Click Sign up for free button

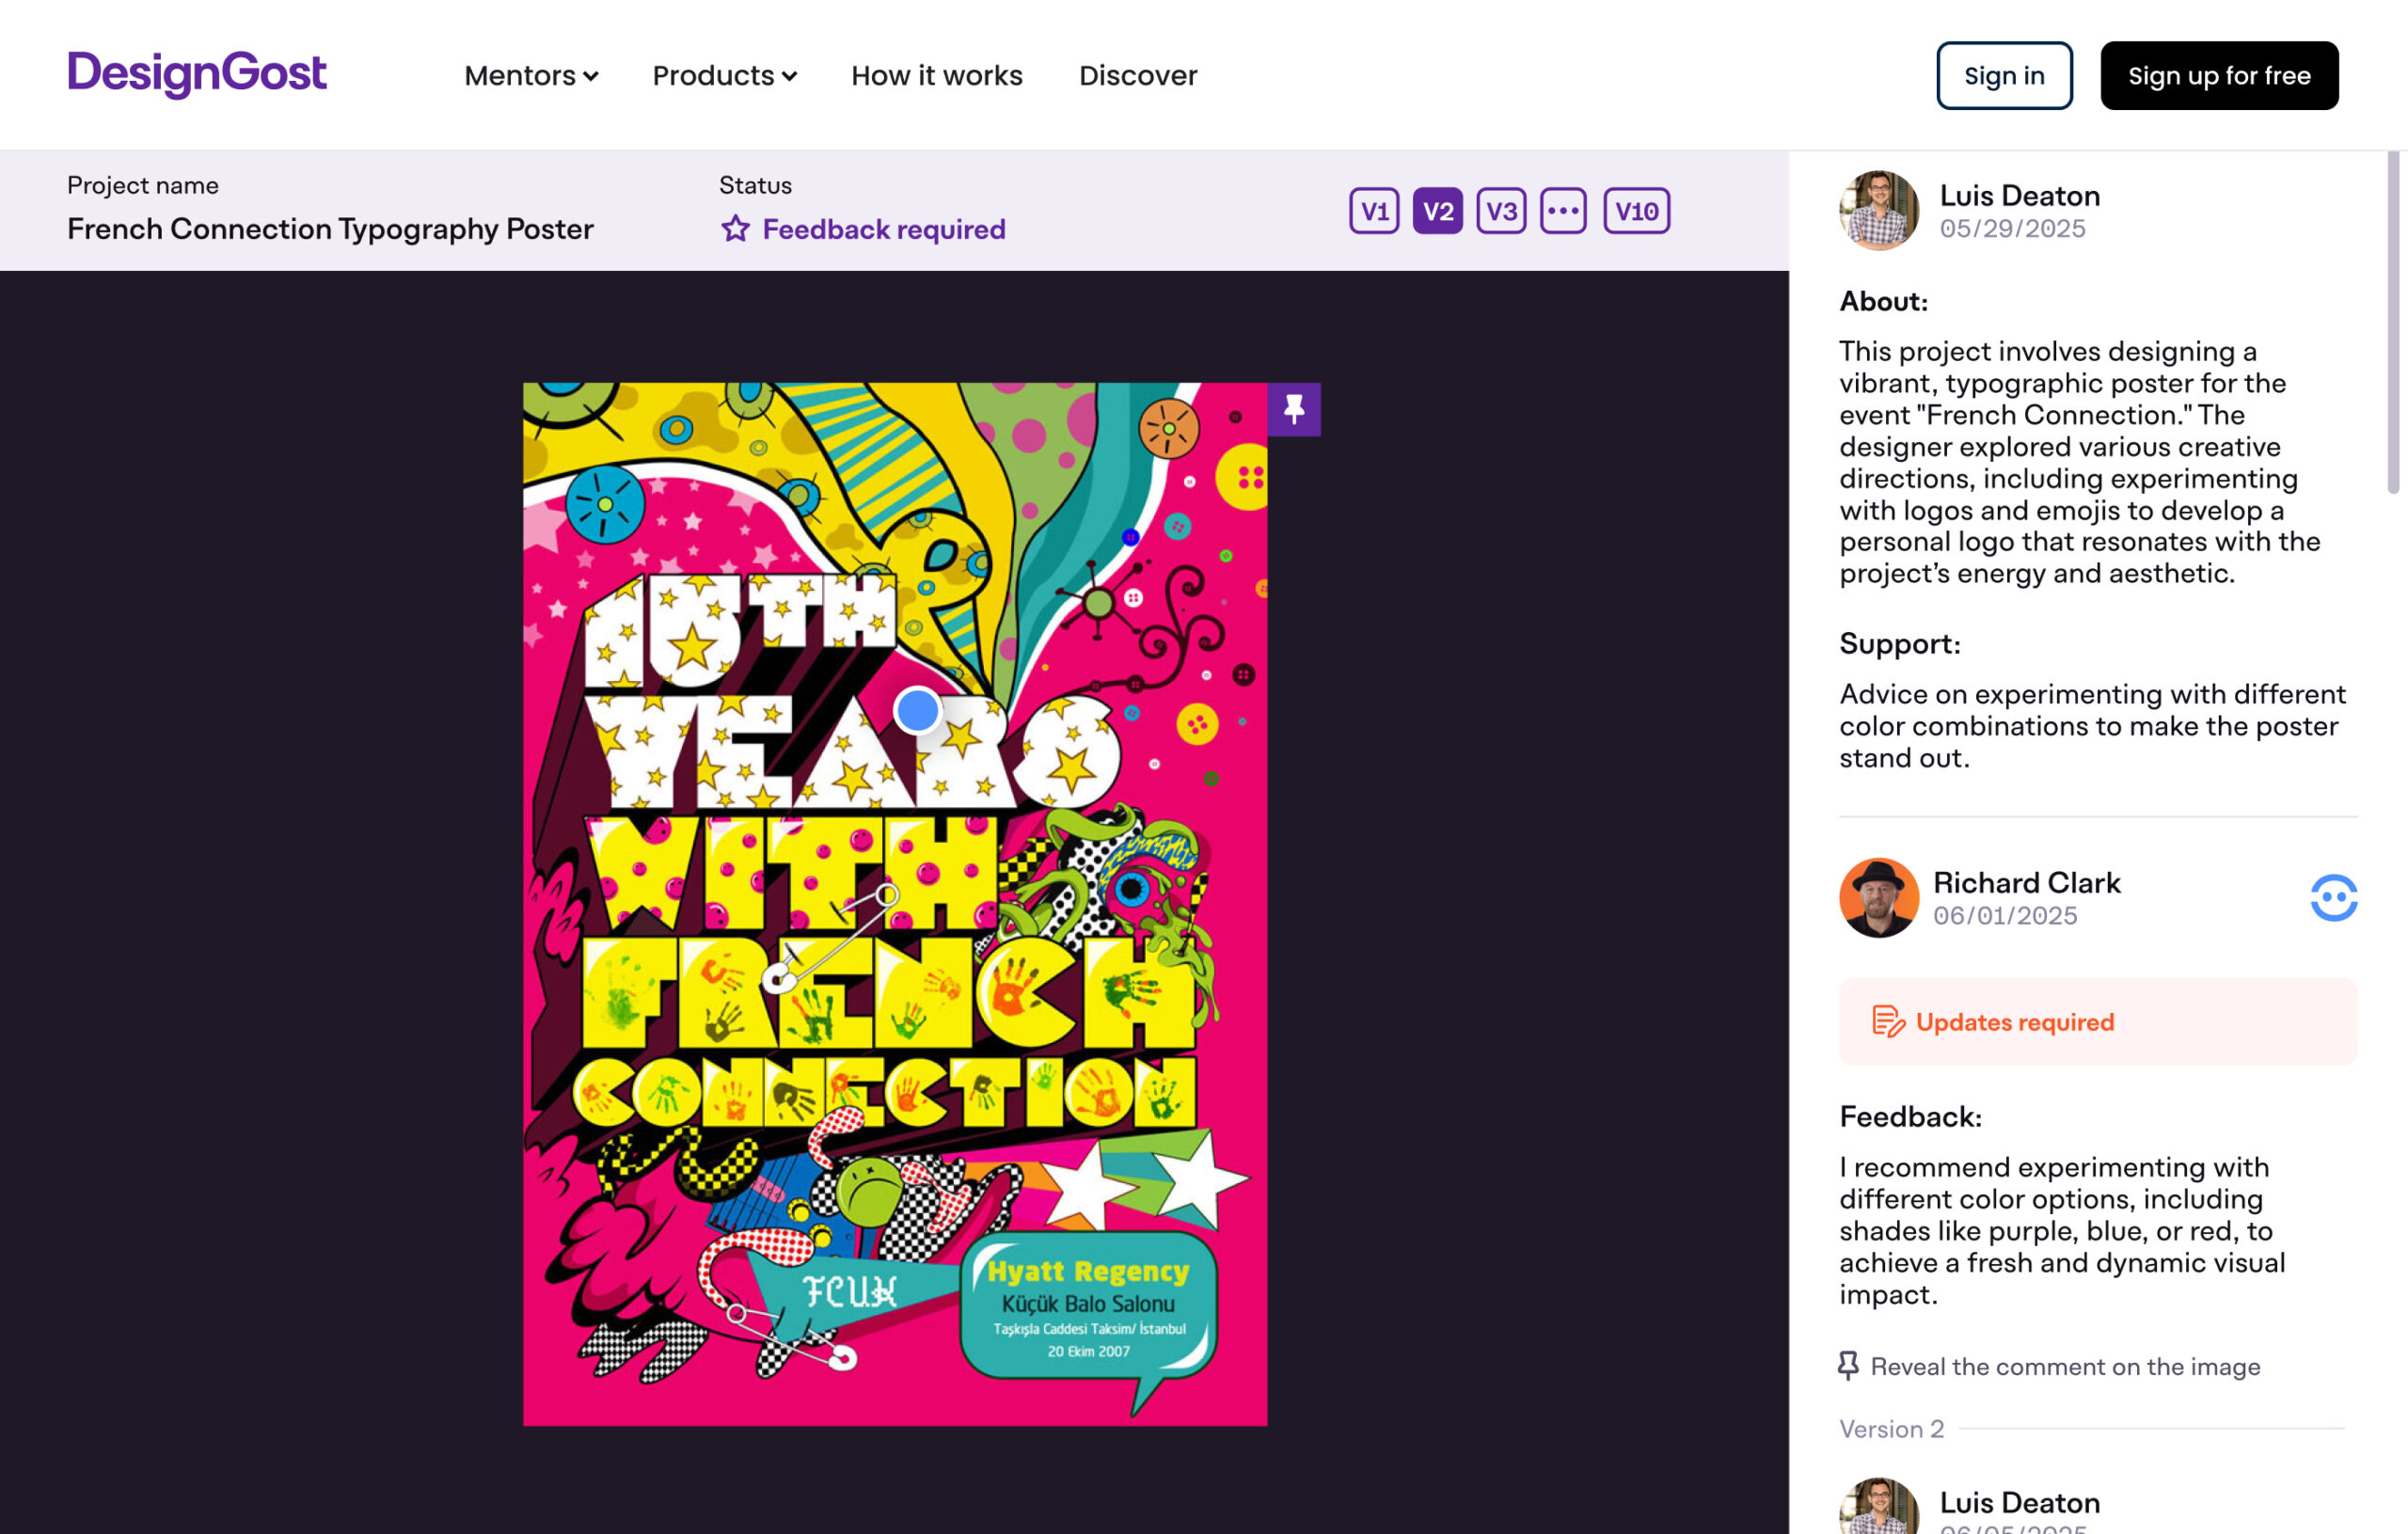coord(2218,76)
